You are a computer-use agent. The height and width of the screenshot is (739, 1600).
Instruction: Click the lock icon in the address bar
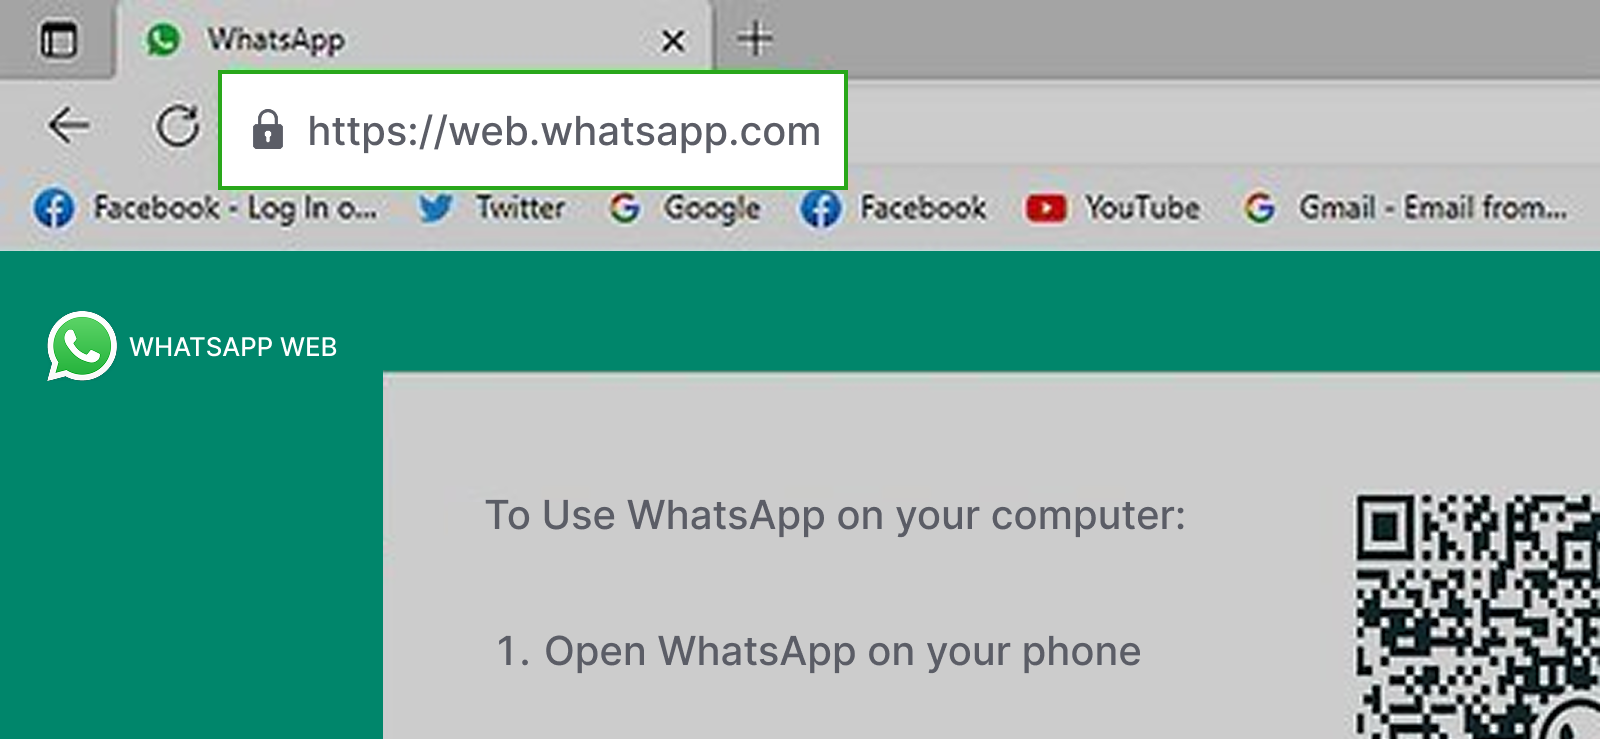(268, 130)
